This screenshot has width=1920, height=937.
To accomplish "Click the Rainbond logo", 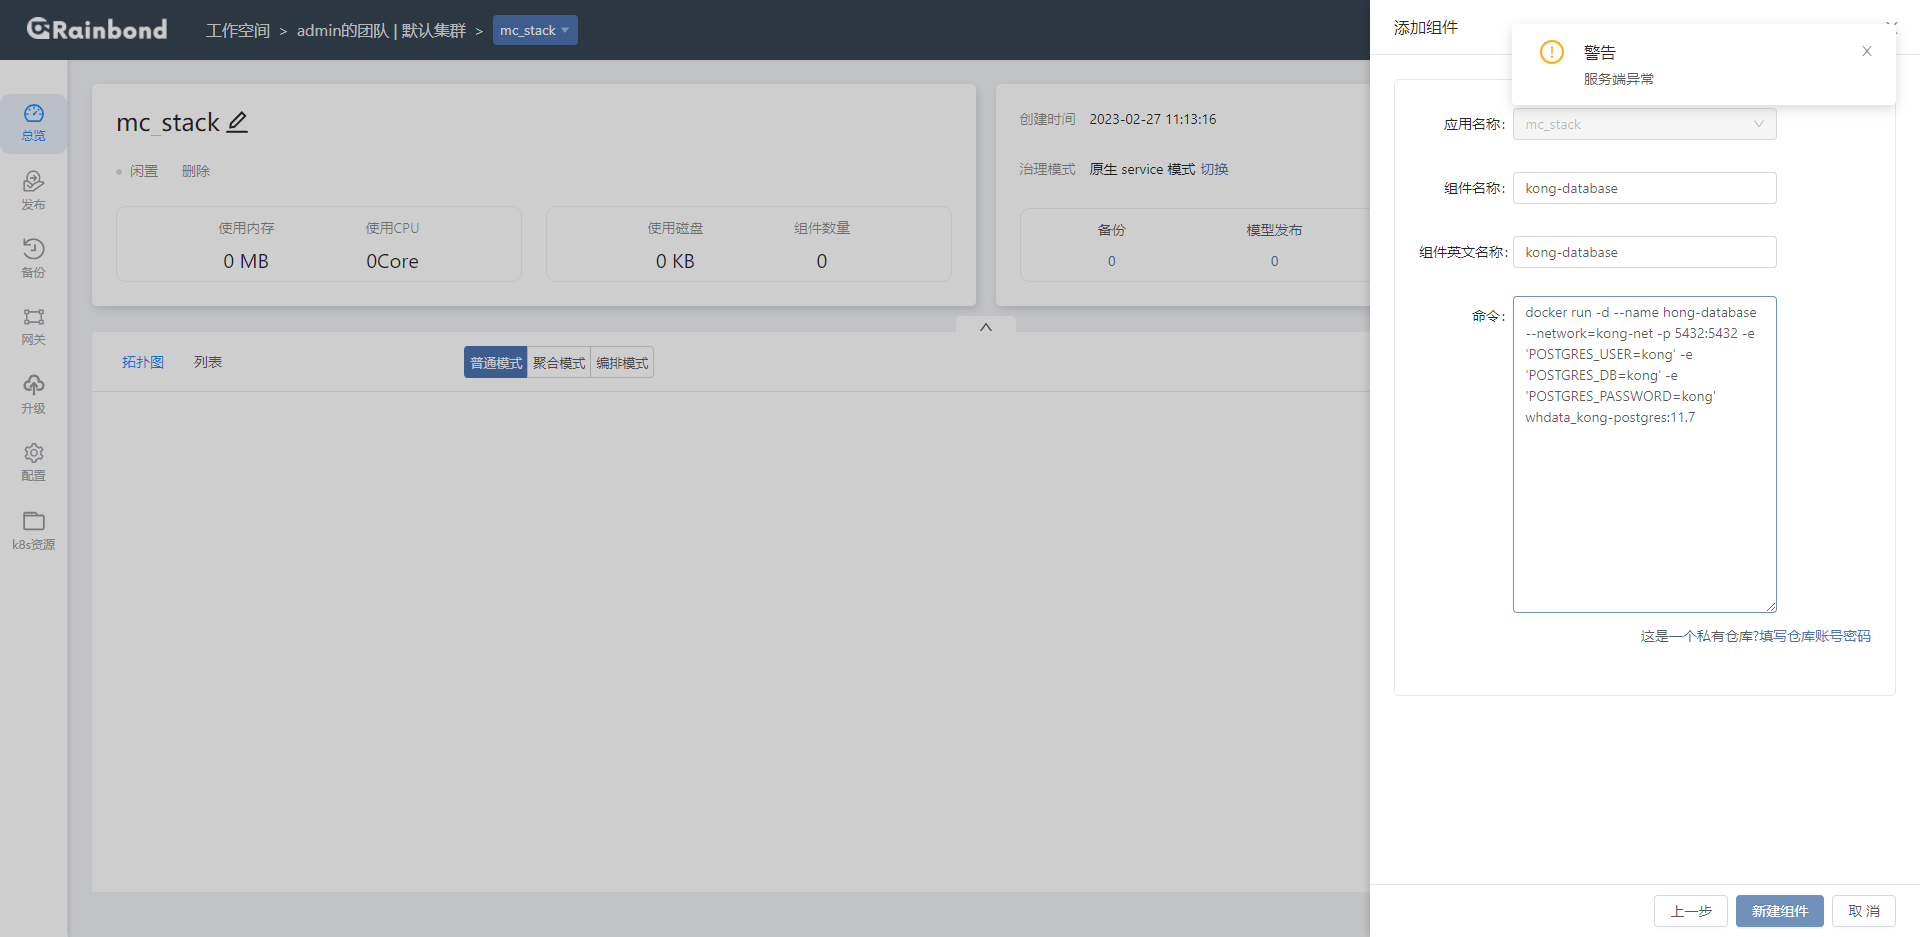I will click(96, 29).
